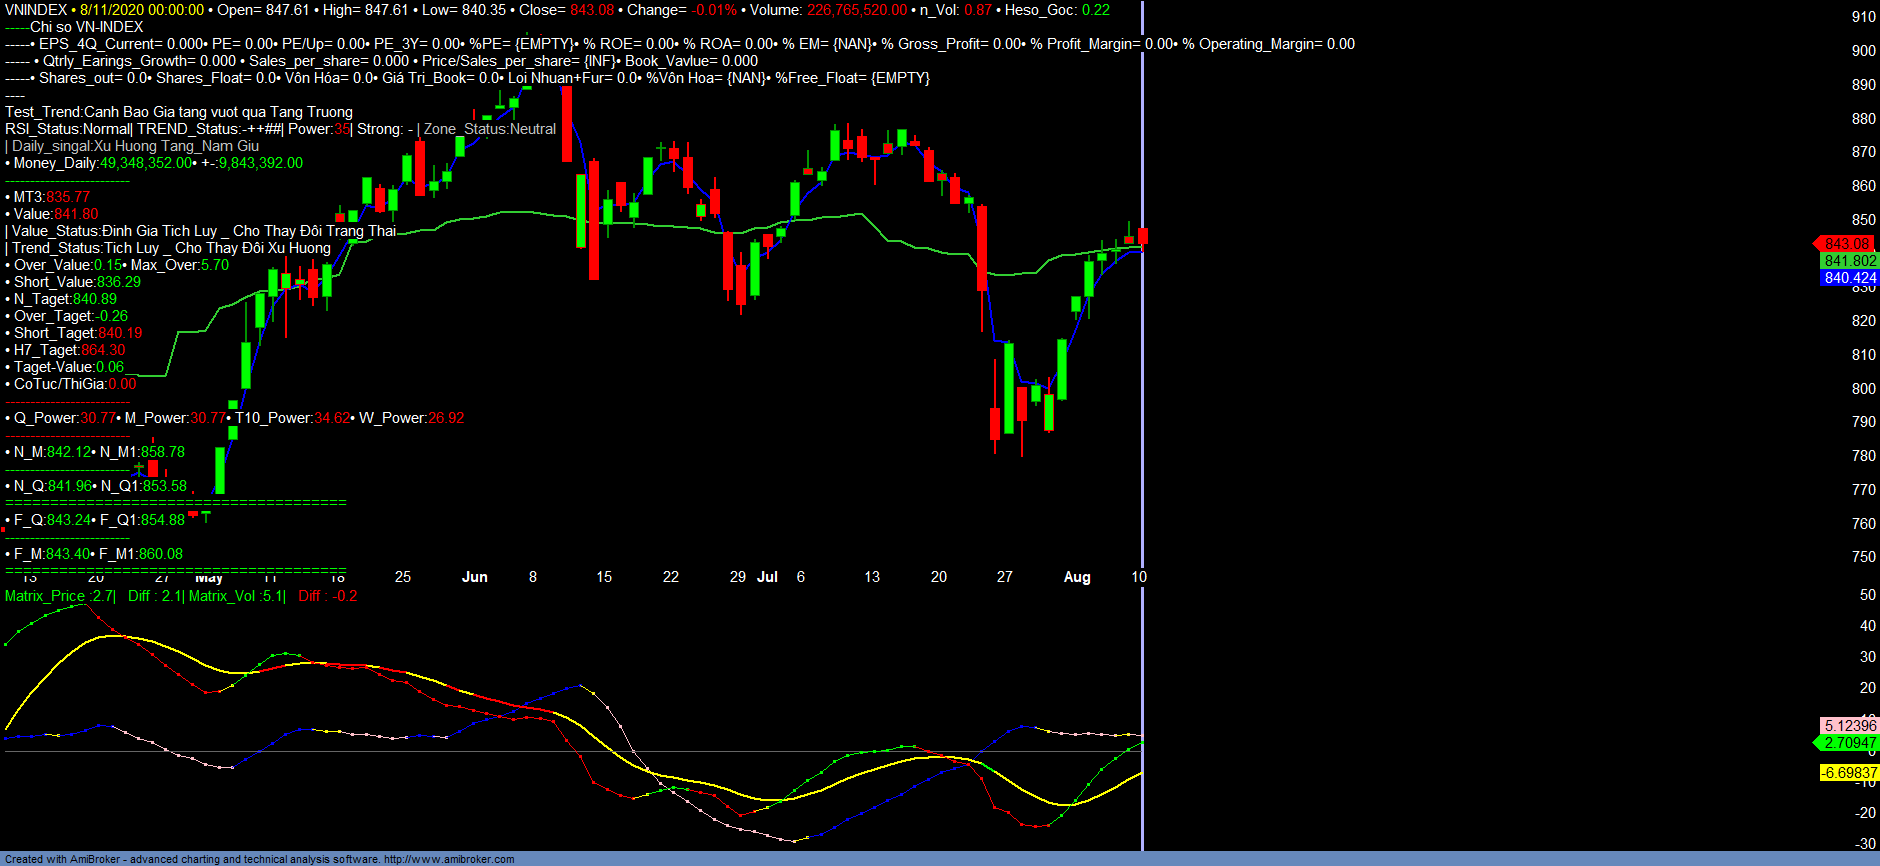Select the Jun month label on date axis
The height and width of the screenshot is (866, 1880).
475,577
